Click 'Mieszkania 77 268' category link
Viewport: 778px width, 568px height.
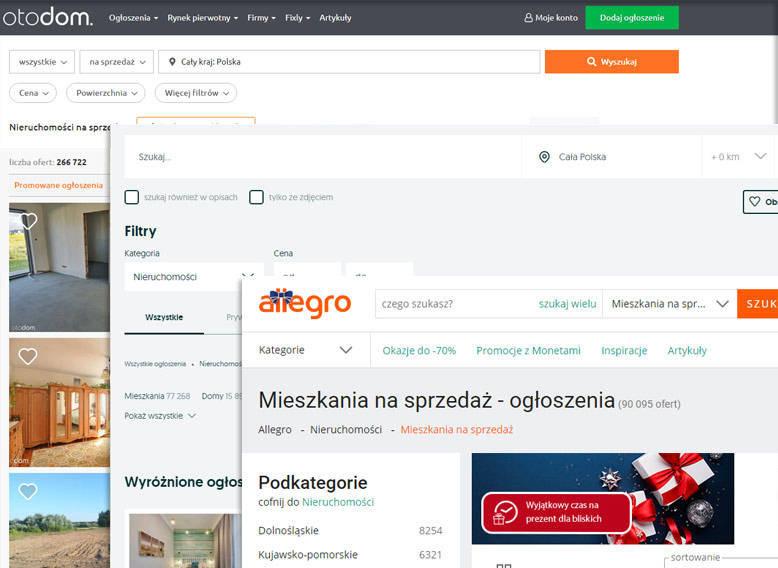pyautogui.click(x=157, y=396)
